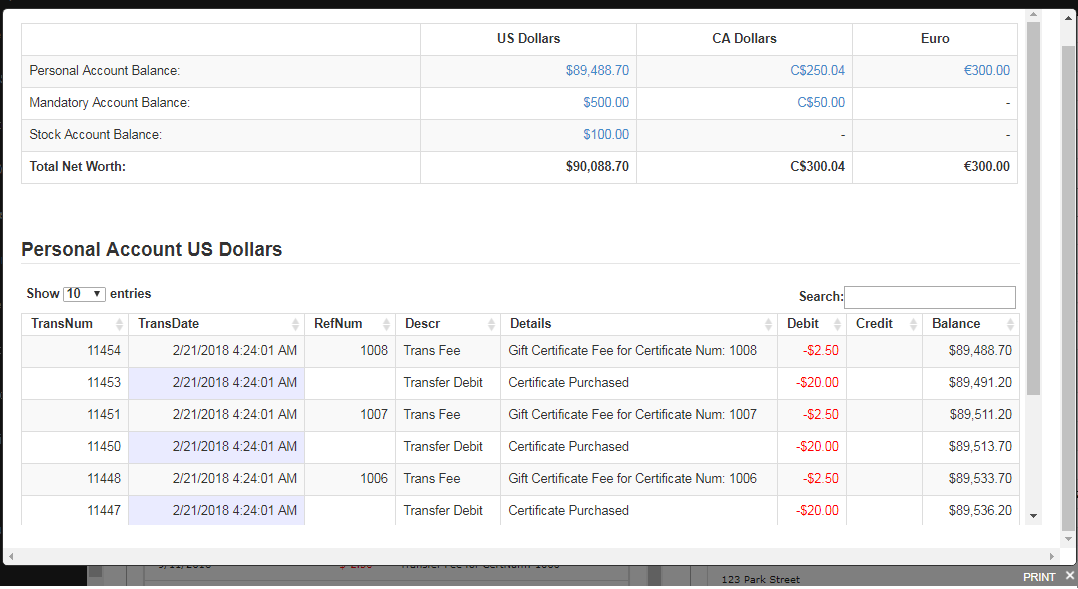This screenshot has height=589, width=1078.
Task: Click inner scrollbar up arrow
Action: click(x=1033, y=15)
